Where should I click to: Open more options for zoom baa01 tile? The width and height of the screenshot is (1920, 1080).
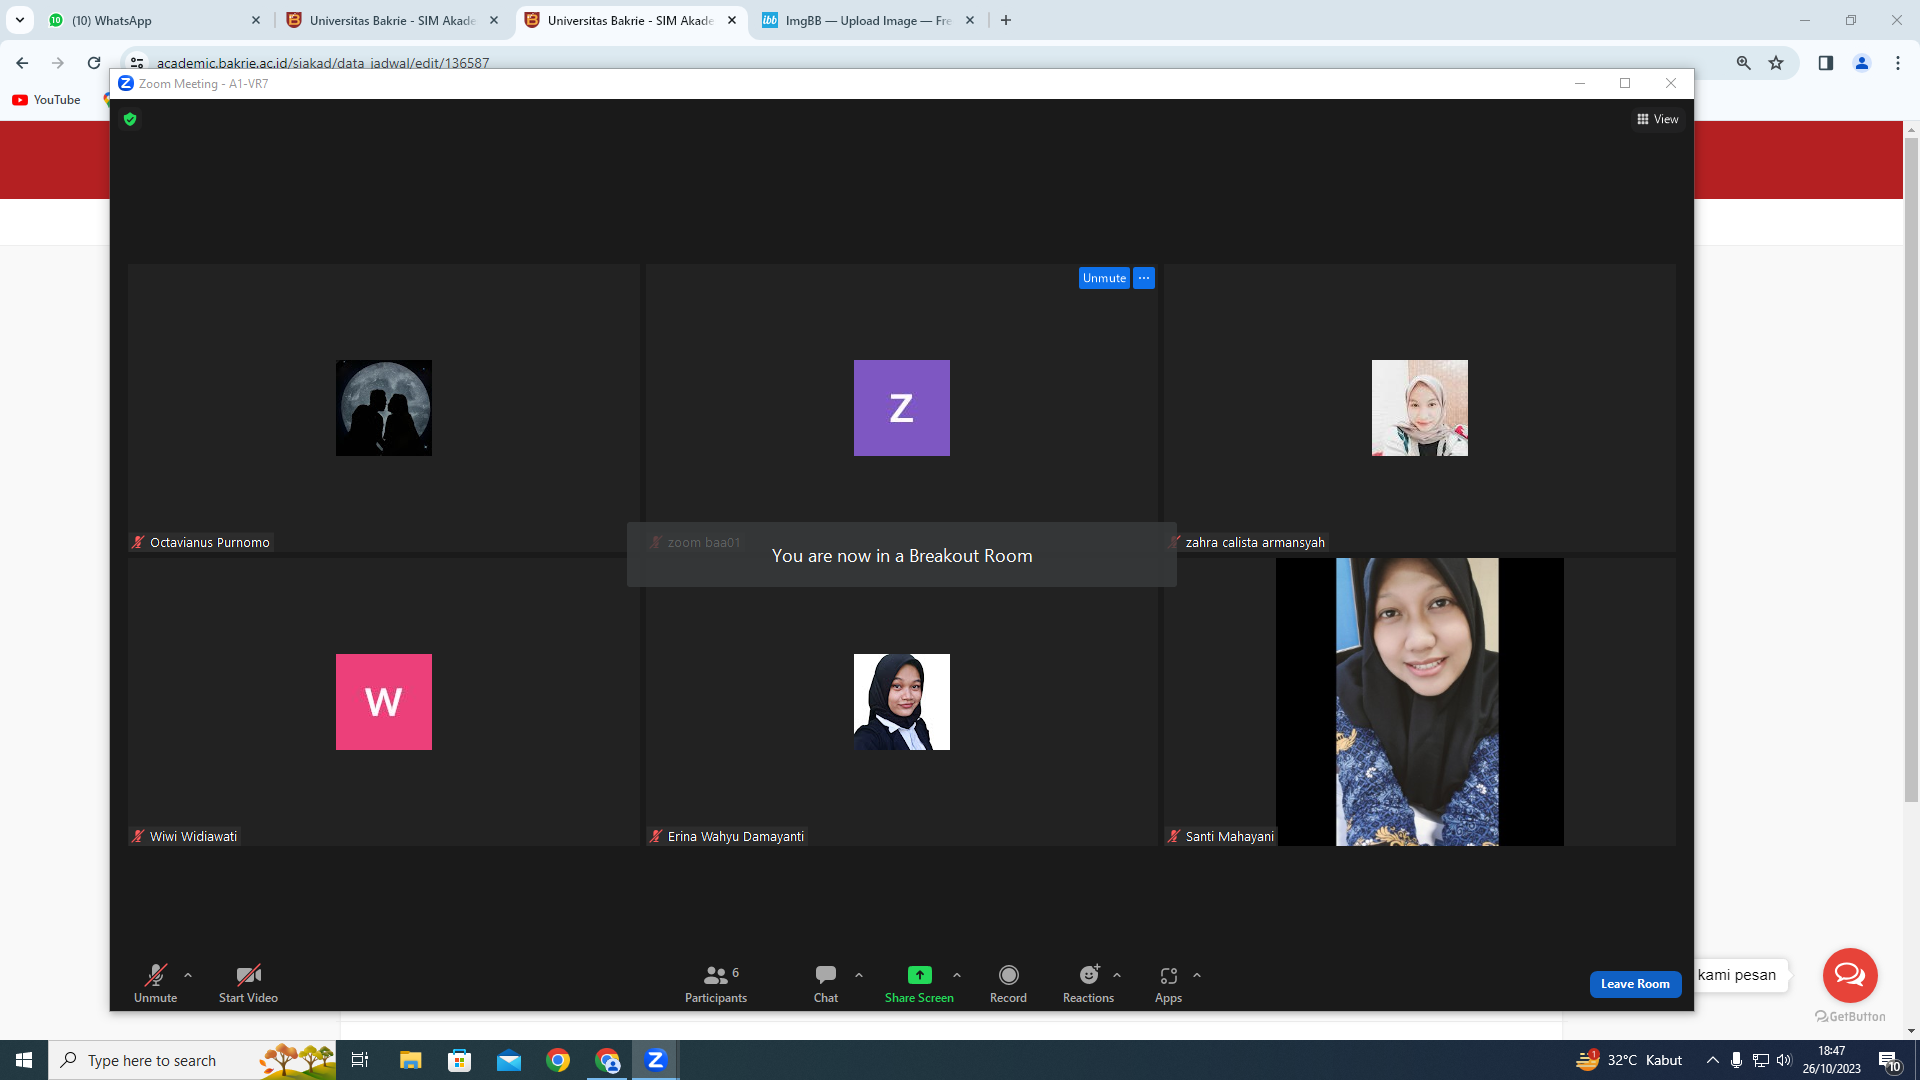pos(1144,278)
